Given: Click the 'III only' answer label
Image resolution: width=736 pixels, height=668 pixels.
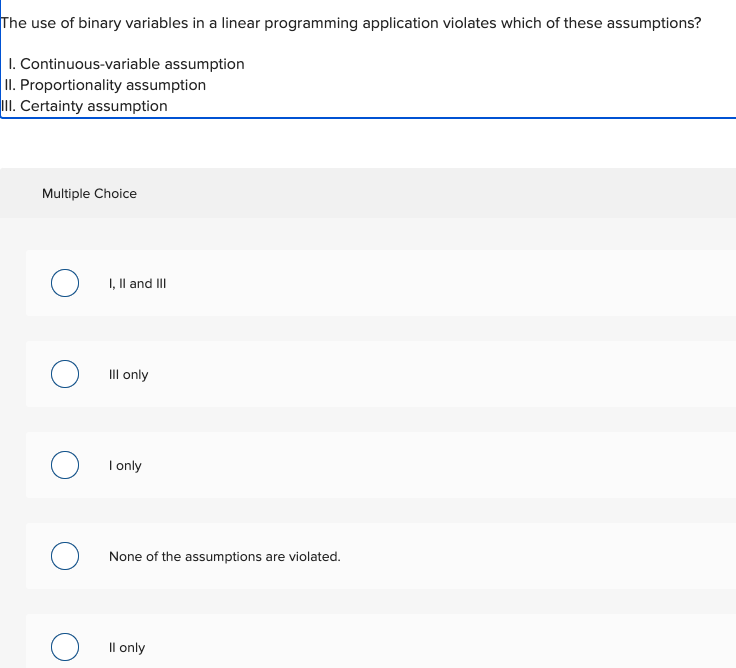Looking at the screenshot, I should tap(129, 375).
